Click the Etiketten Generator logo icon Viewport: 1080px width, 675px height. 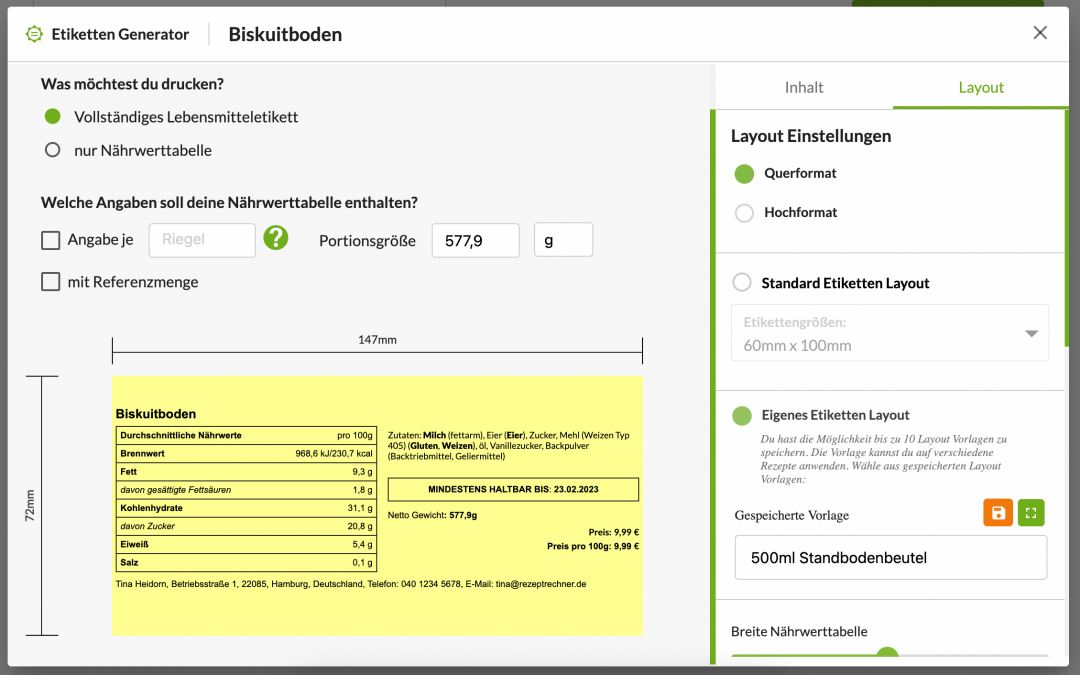[x=33, y=33]
